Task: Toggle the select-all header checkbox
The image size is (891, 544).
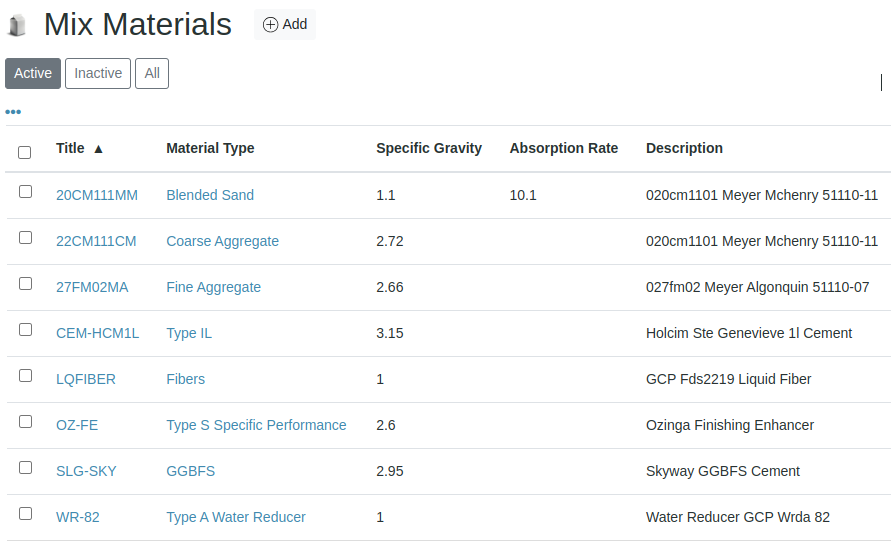Action: click(25, 152)
